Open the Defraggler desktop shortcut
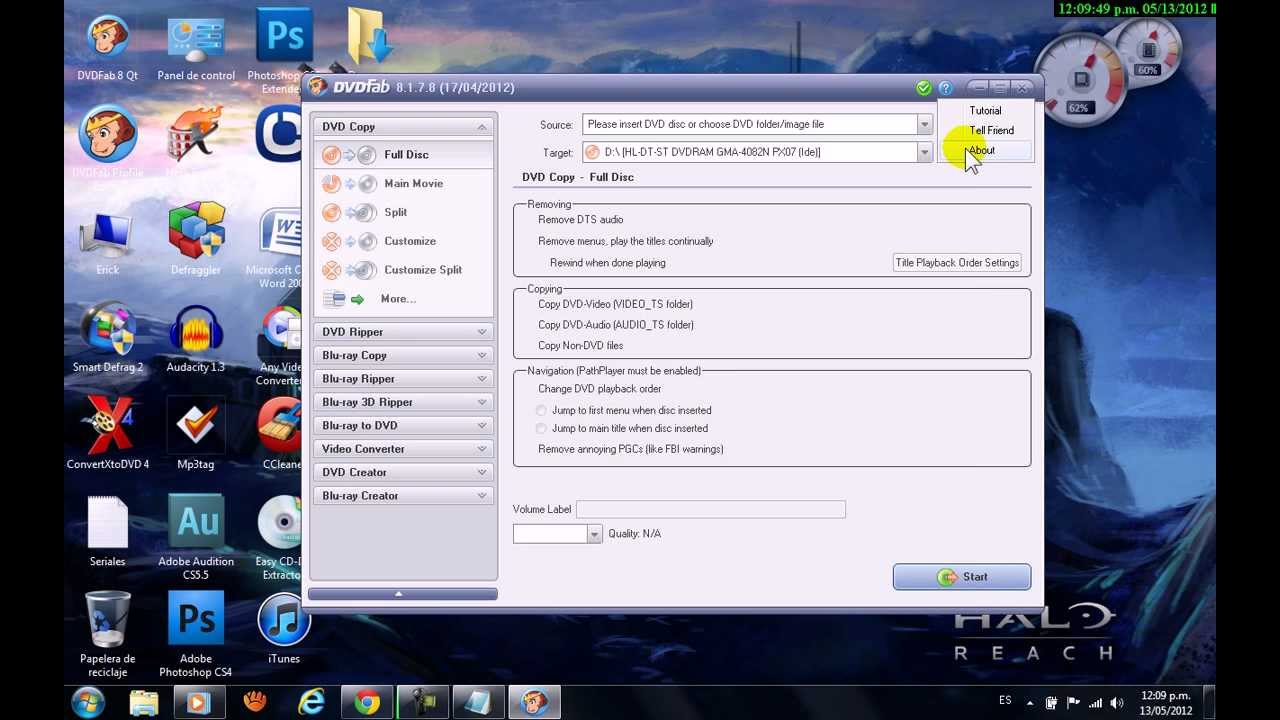 click(x=196, y=240)
